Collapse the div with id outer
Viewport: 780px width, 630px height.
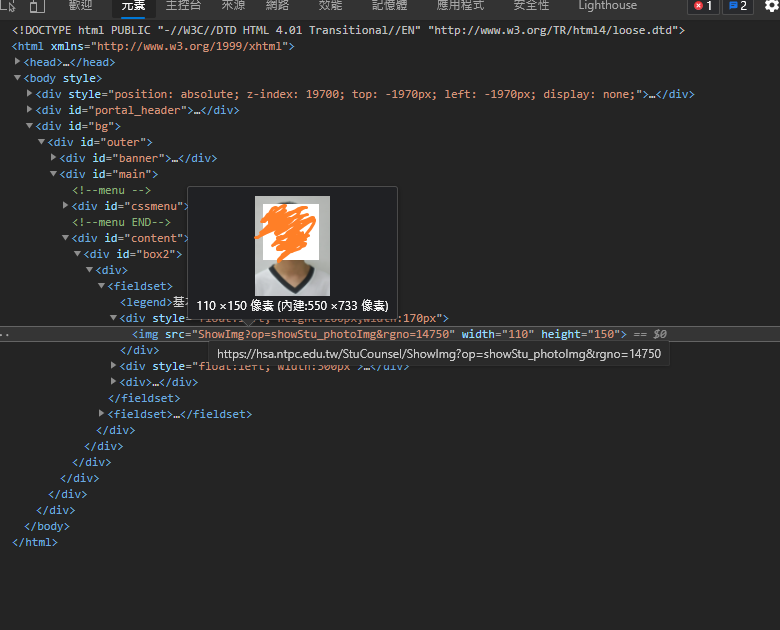pos(41,141)
